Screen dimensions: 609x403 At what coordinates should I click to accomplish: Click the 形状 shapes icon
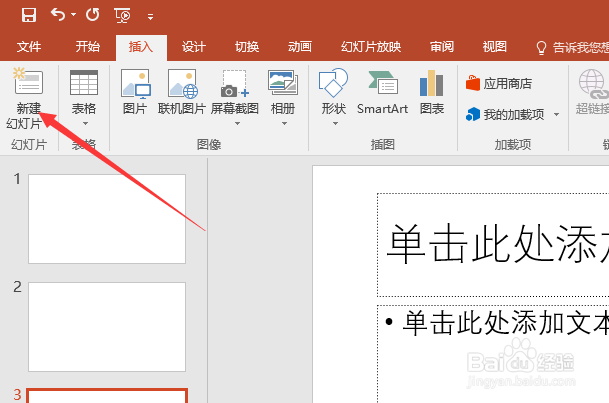pos(333,82)
